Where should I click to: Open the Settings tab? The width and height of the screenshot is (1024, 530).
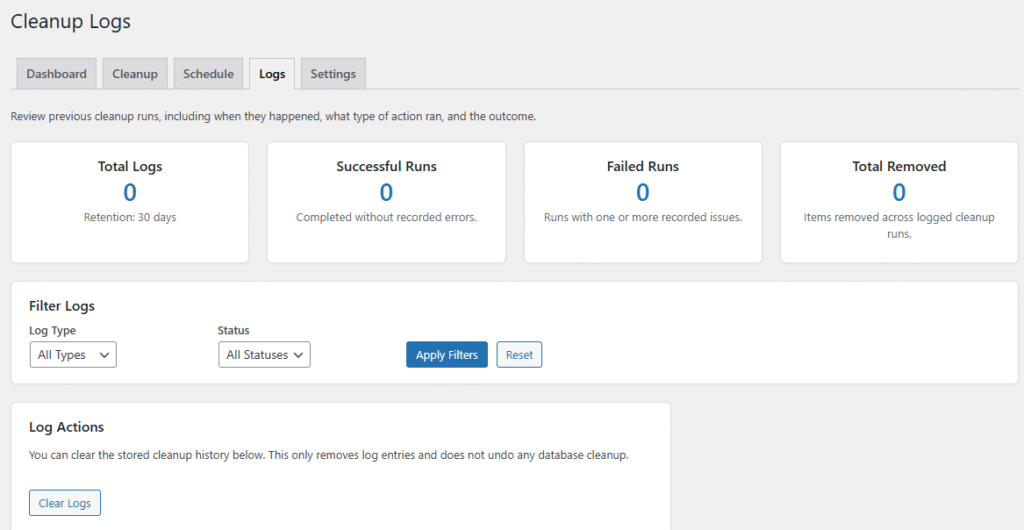[333, 74]
